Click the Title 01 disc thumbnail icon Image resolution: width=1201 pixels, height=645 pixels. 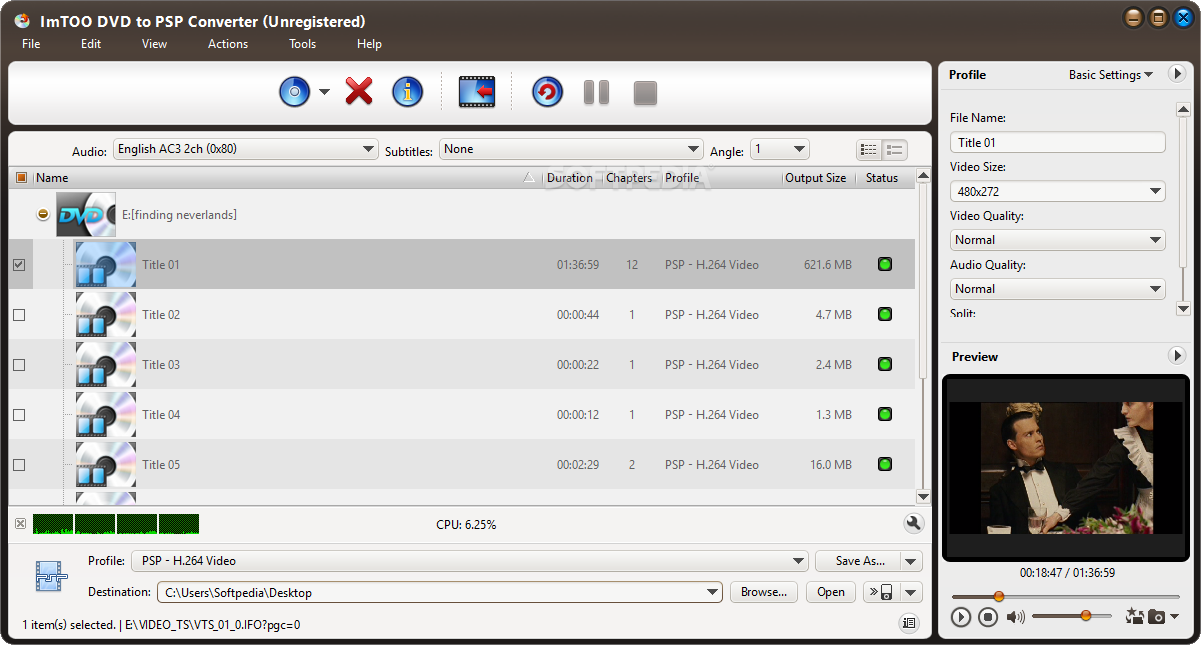pyautogui.click(x=105, y=265)
